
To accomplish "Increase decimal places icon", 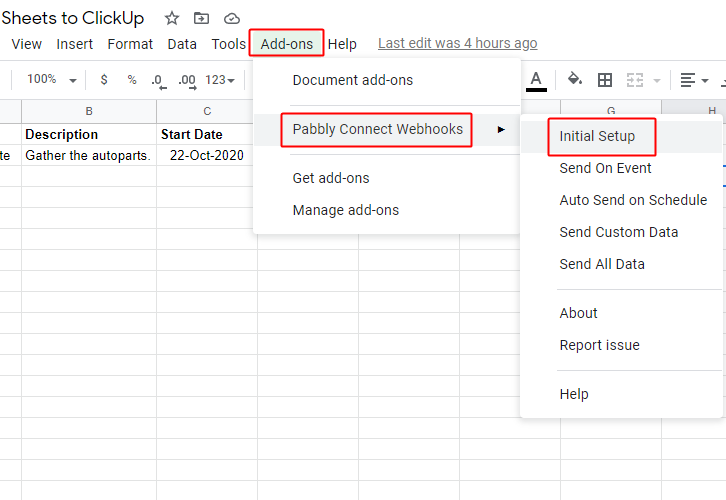I will click(187, 81).
